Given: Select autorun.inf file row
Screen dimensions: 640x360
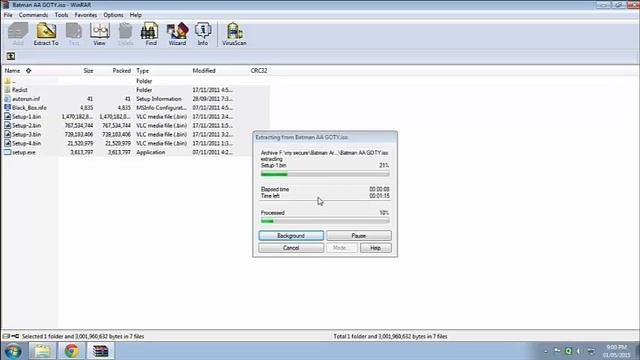Looking at the screenshot, I should pyautogui.click(x=136, y=99).
